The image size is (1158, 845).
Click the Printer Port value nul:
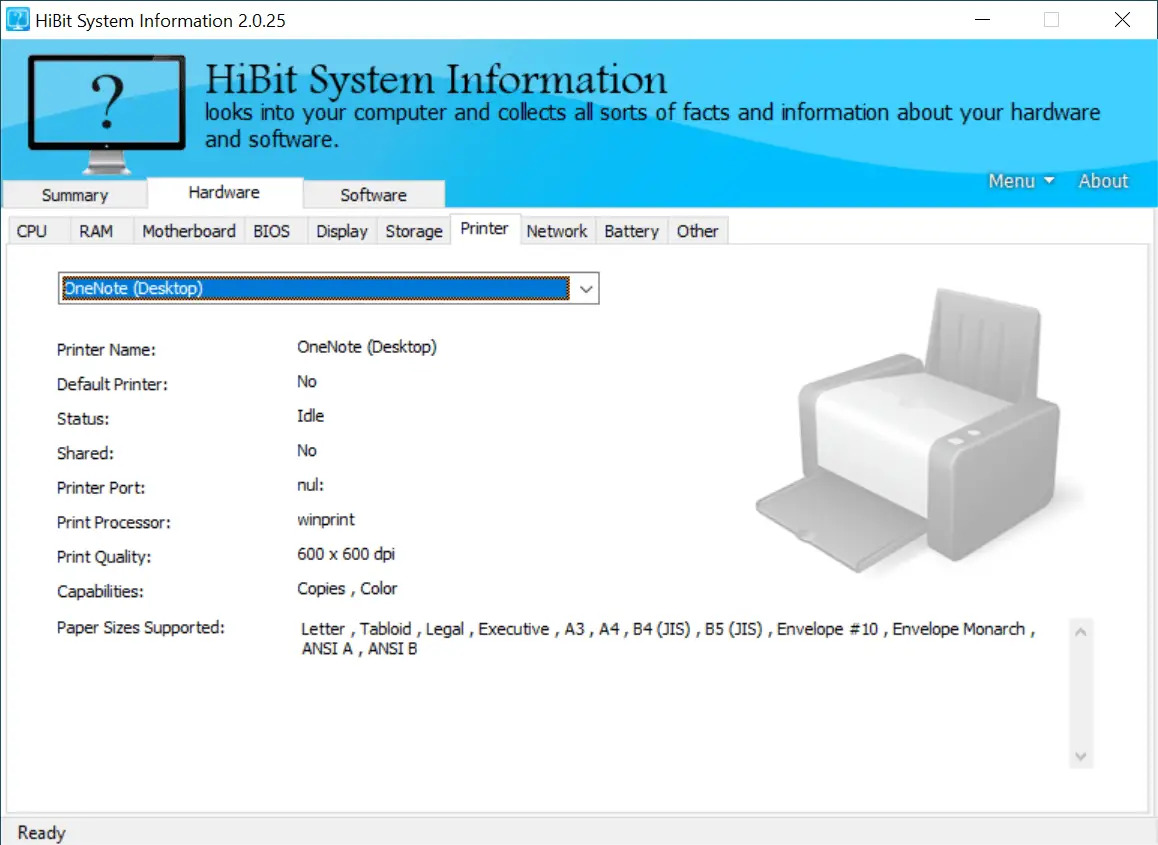tap(310, 485)
